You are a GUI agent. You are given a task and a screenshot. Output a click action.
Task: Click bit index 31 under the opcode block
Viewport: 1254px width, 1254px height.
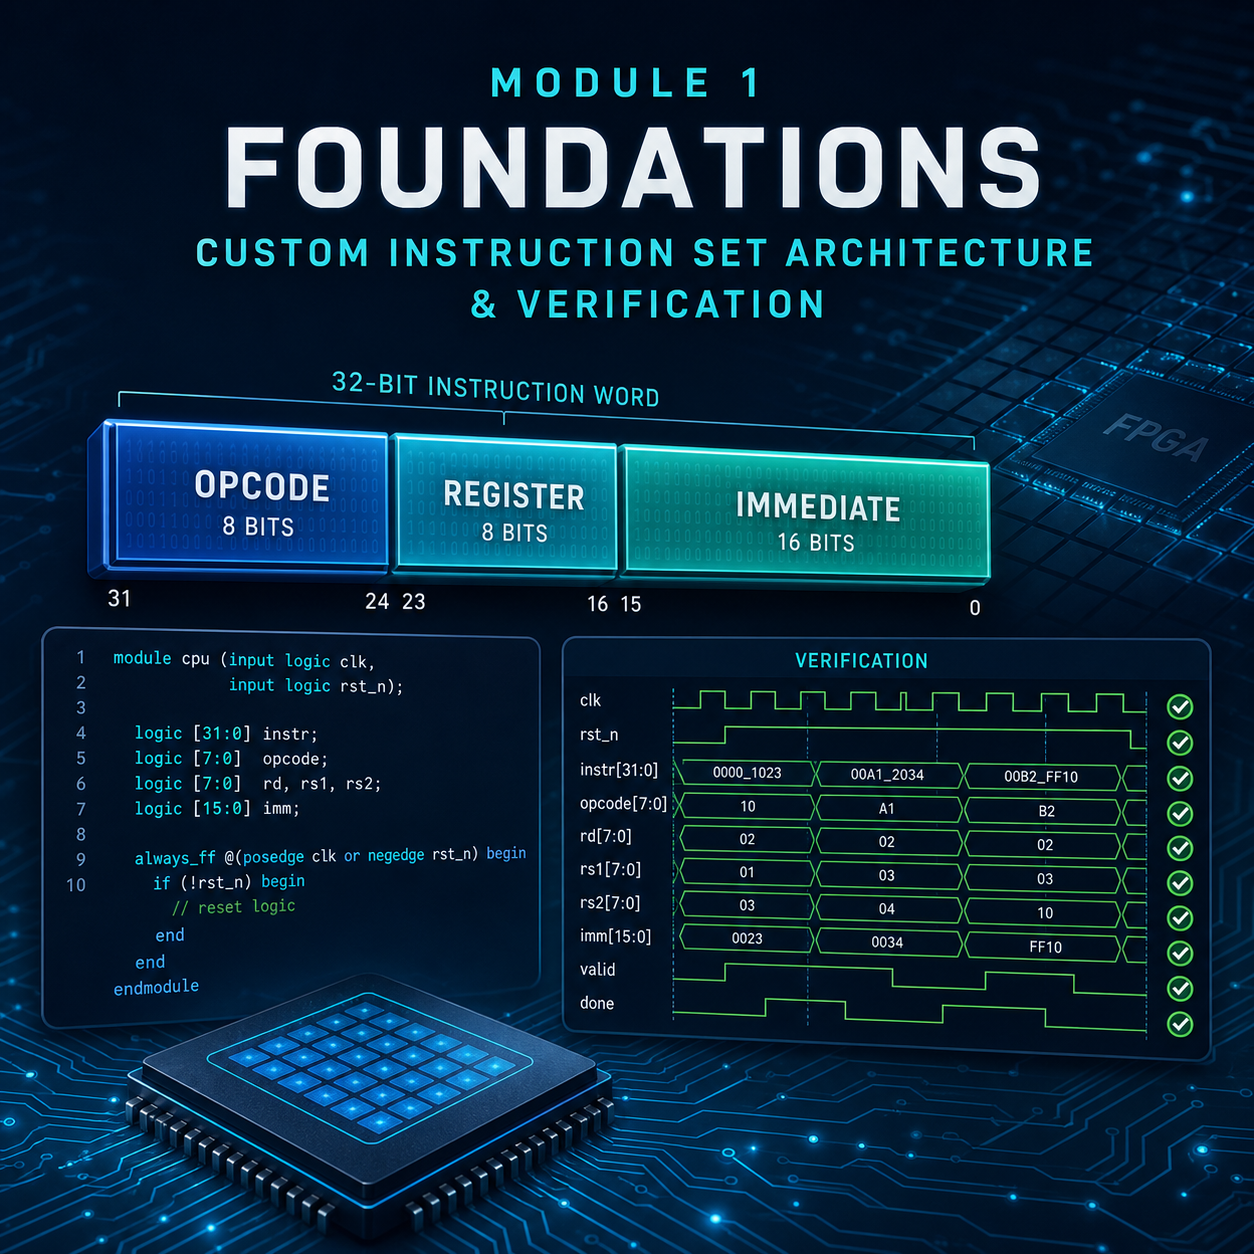point(119,598)
